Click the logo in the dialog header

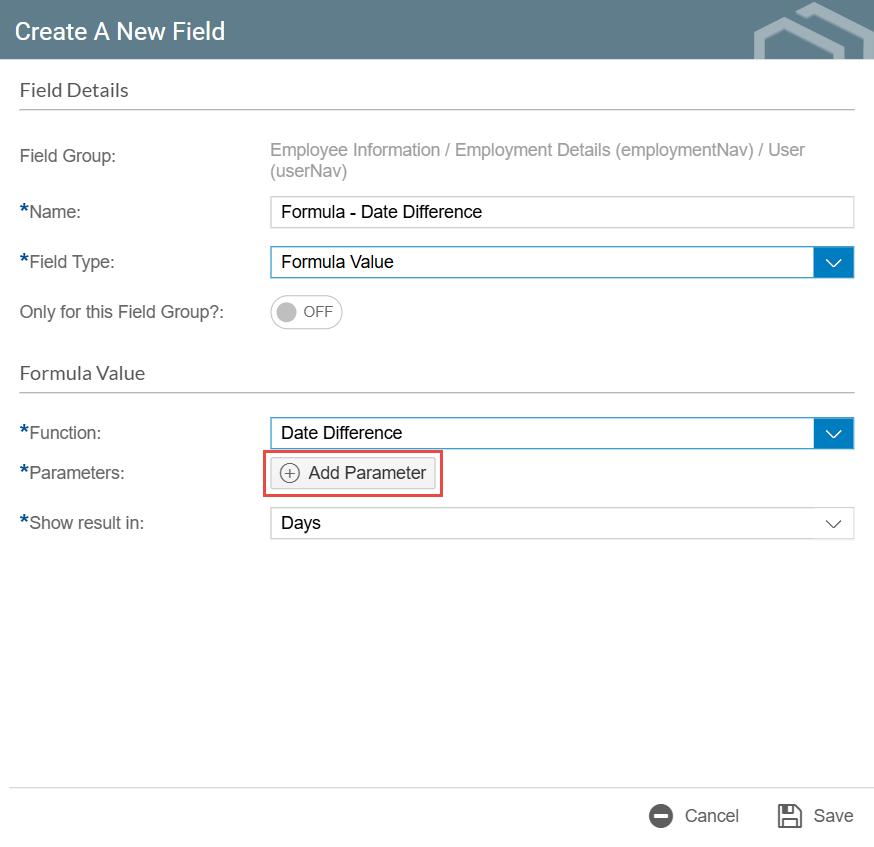(812, 32)
